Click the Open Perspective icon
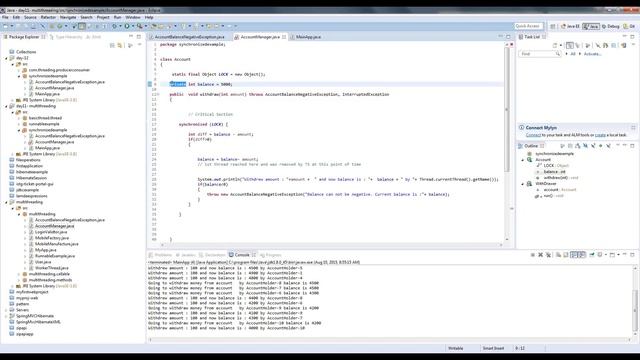640x360 pixels. coord(553,26)
